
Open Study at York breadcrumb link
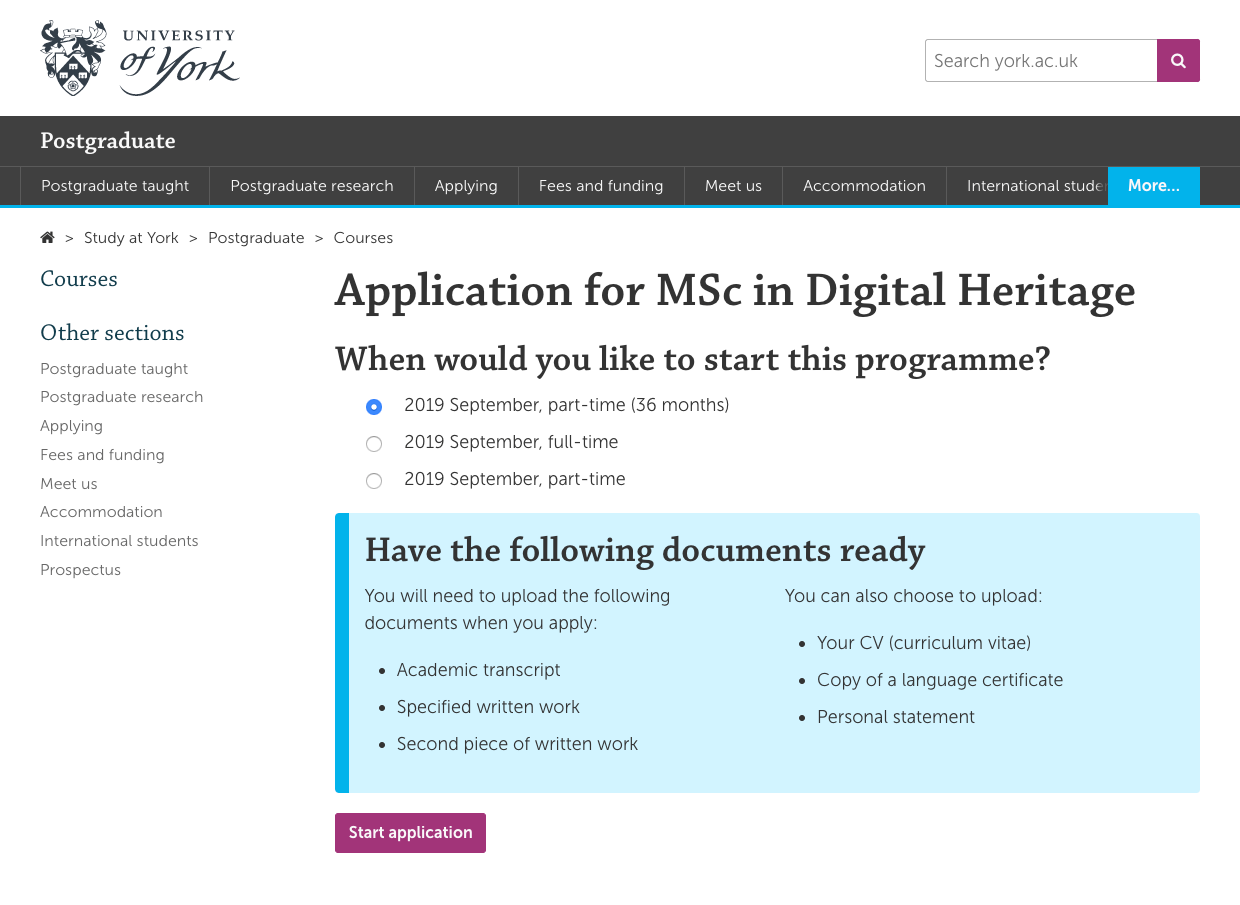tap(131, 238)
